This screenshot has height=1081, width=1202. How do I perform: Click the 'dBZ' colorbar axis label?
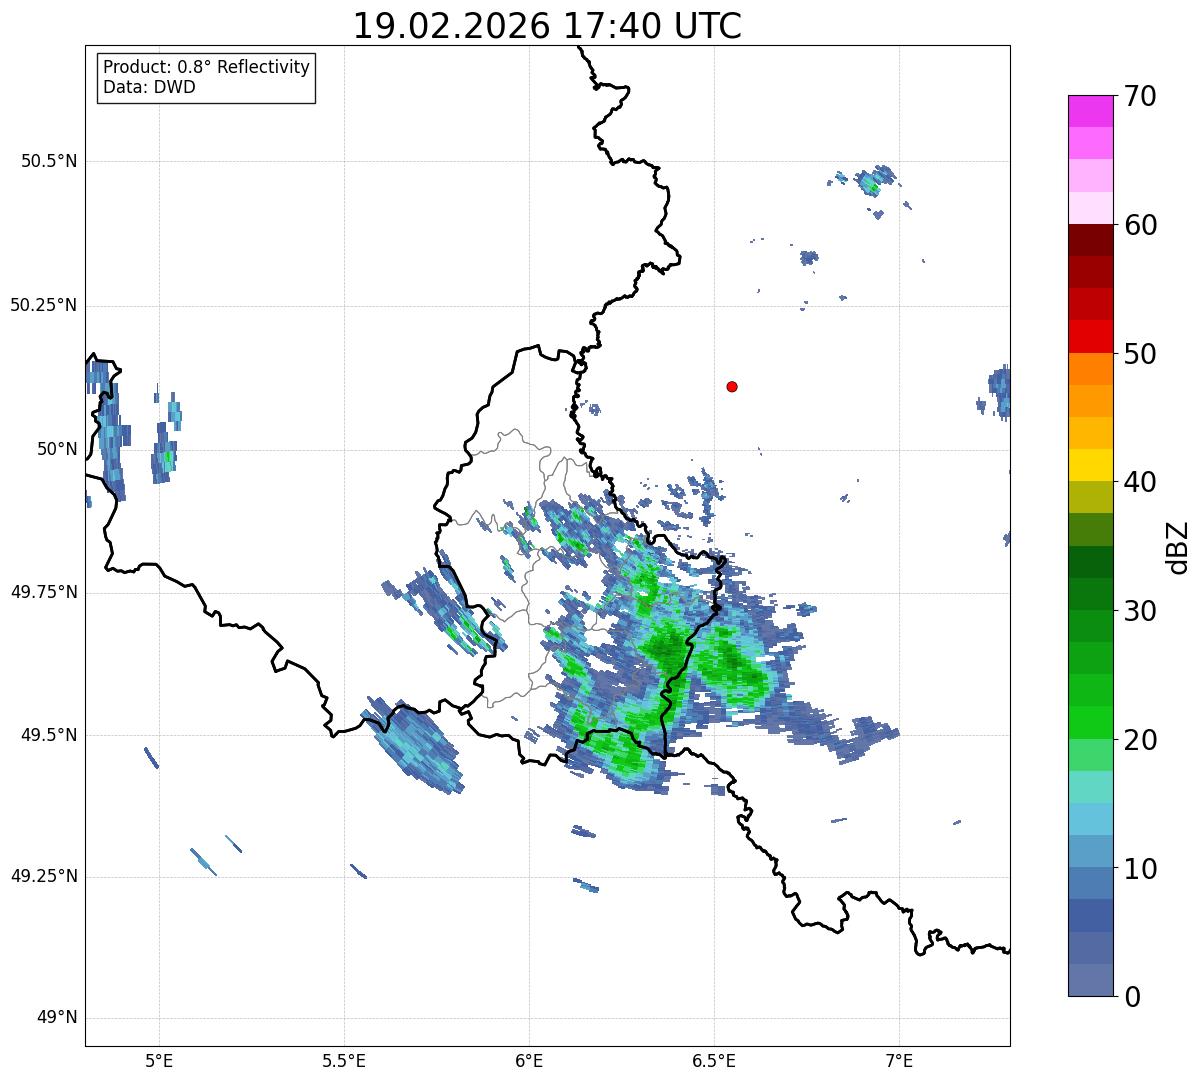coord(1178,547)
